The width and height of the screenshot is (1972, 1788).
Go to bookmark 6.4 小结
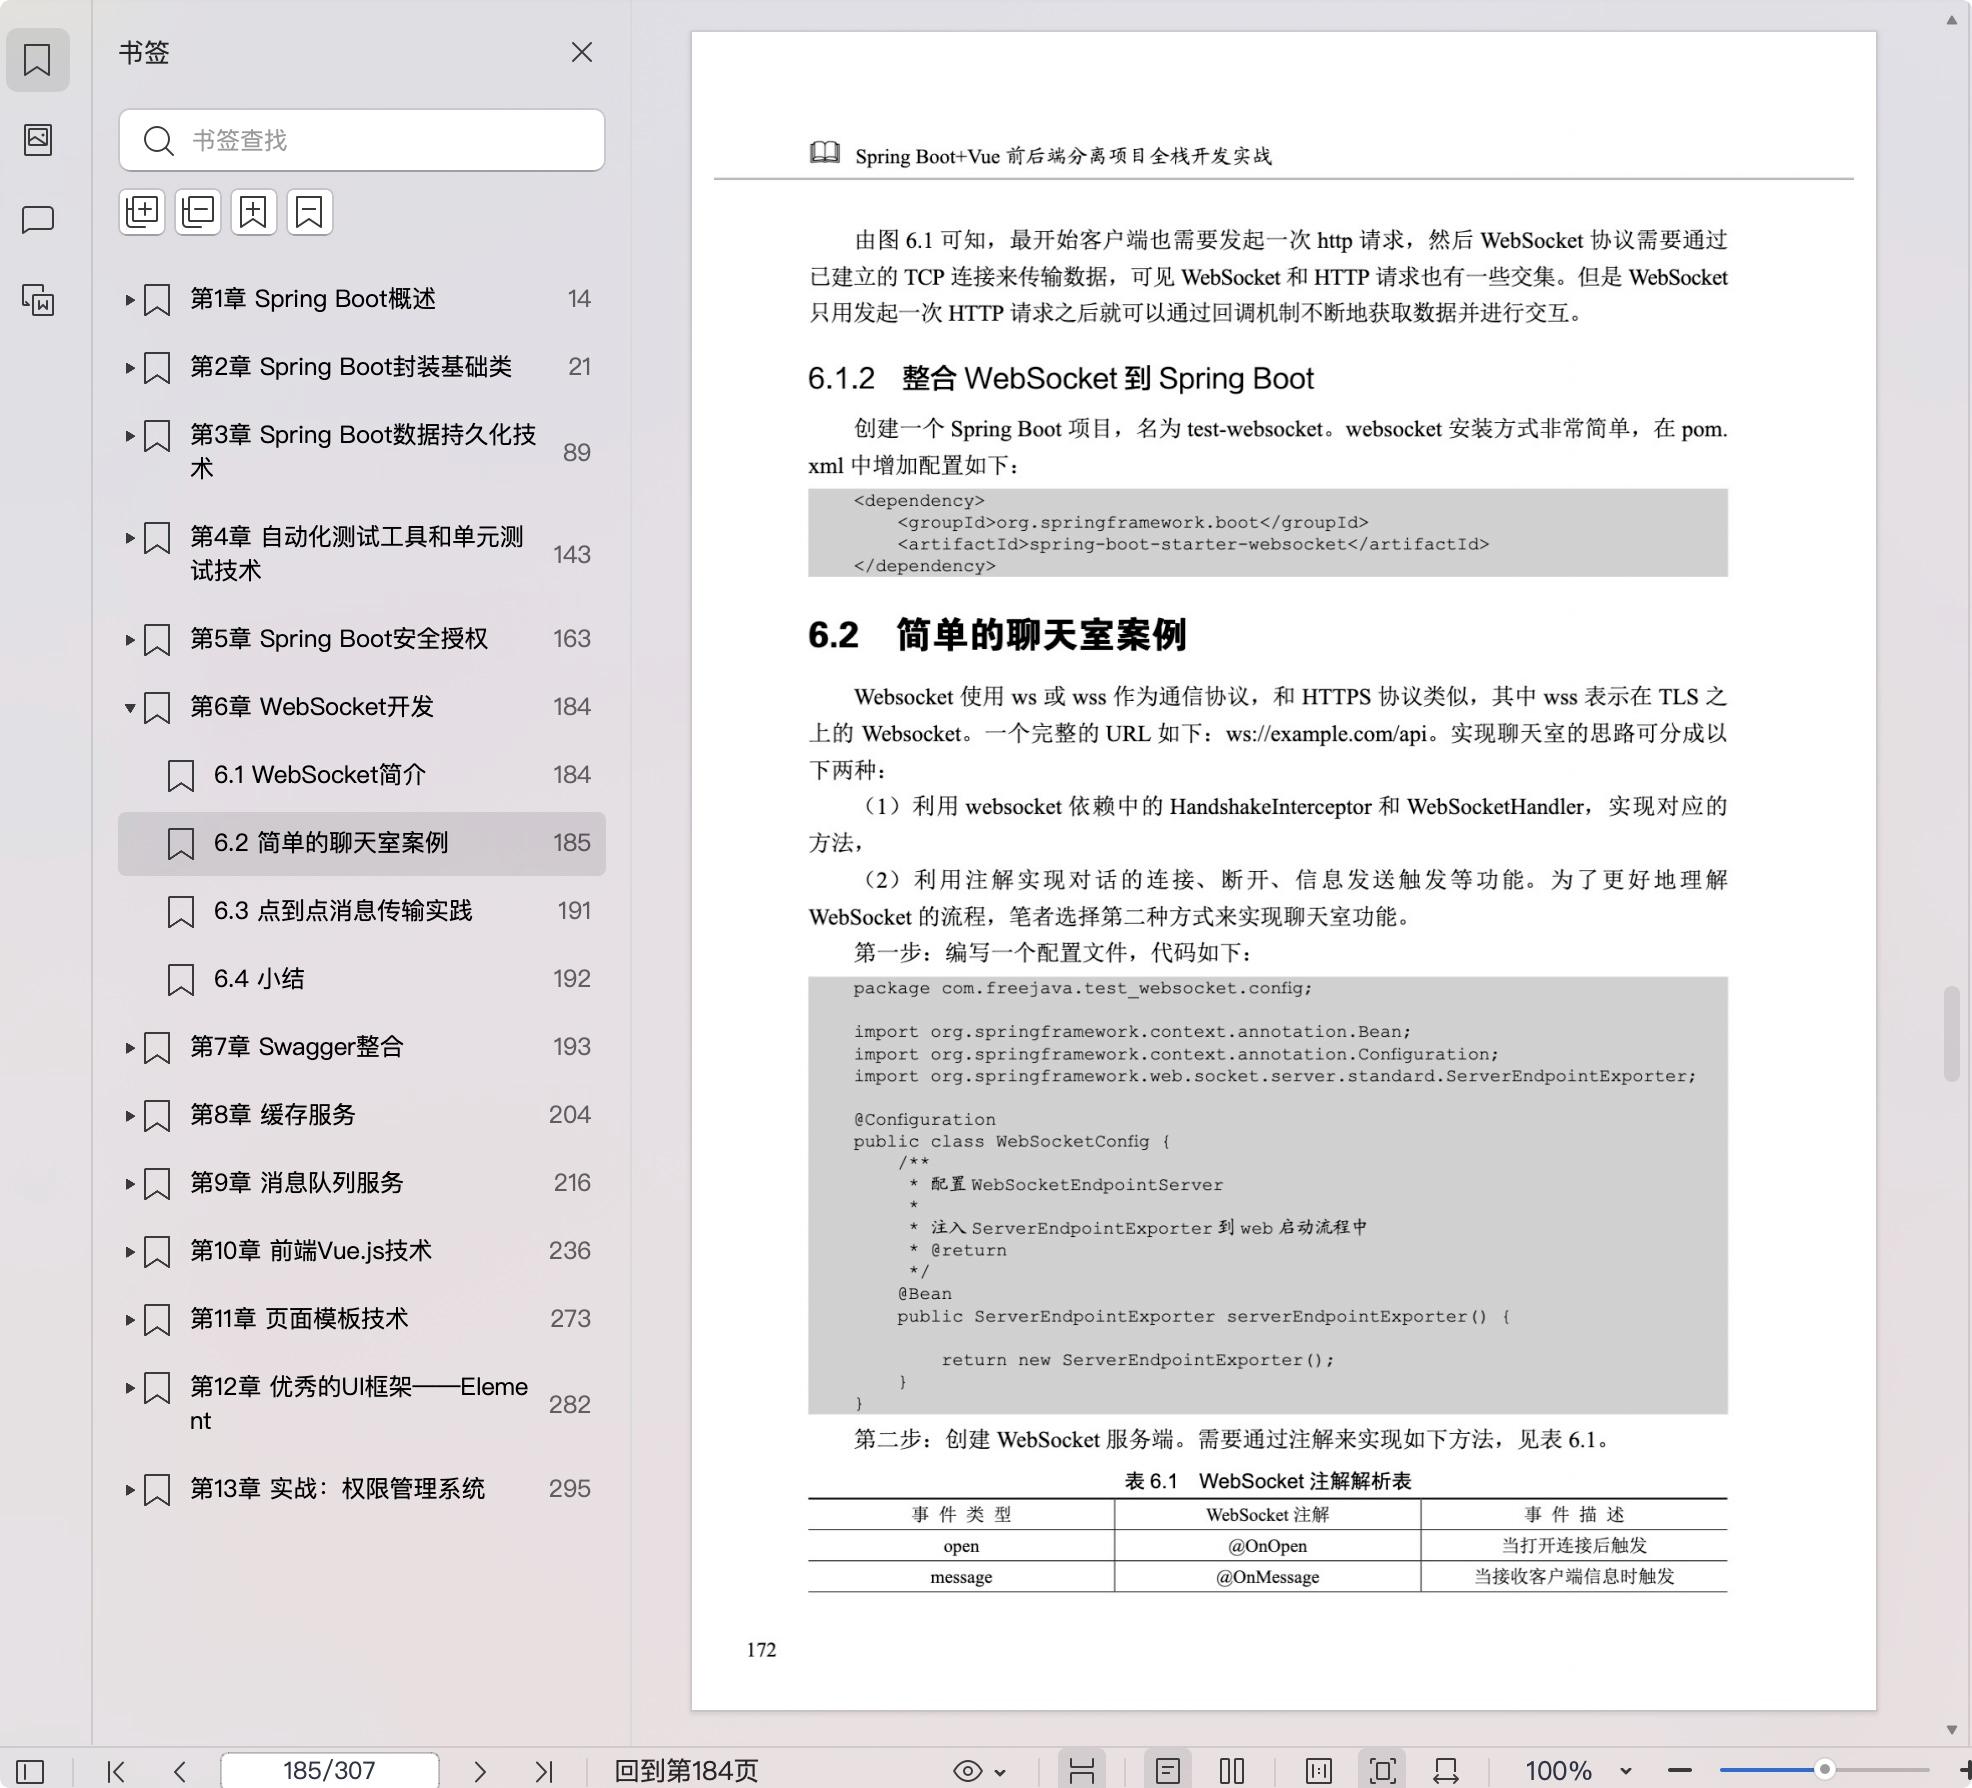(x=362, y=979)
